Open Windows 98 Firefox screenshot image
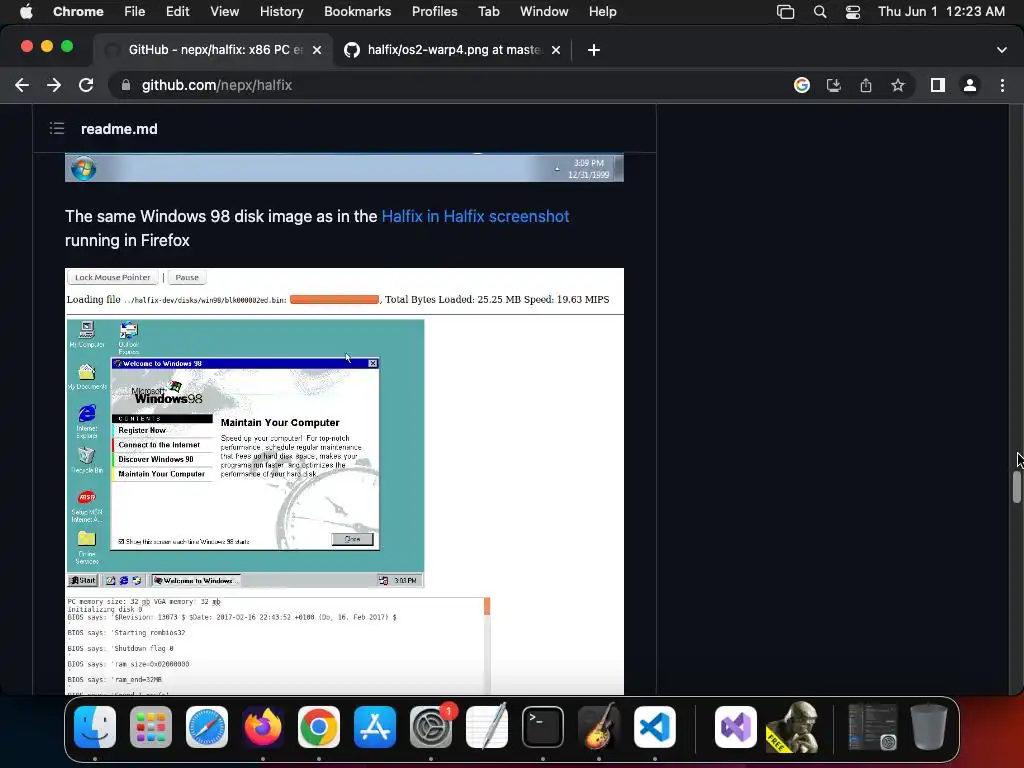The width and height of the screenshot is (1024, 768). (344, 481)
